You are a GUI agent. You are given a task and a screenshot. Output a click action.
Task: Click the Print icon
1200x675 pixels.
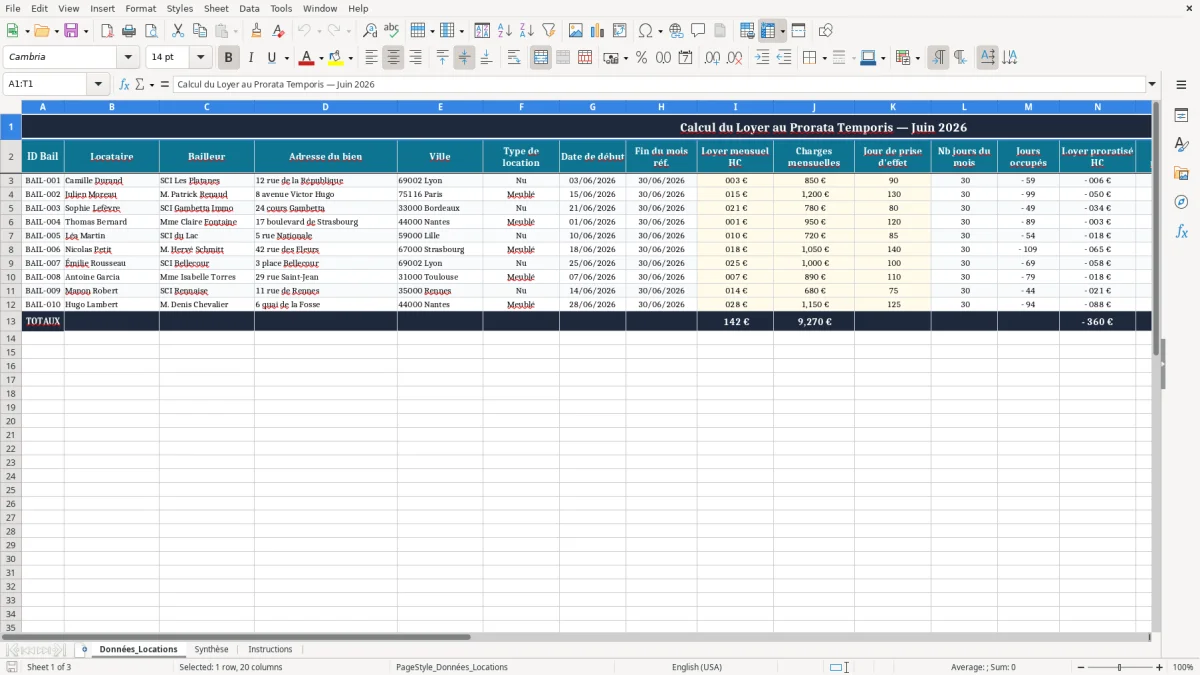[x=129, y=31]
